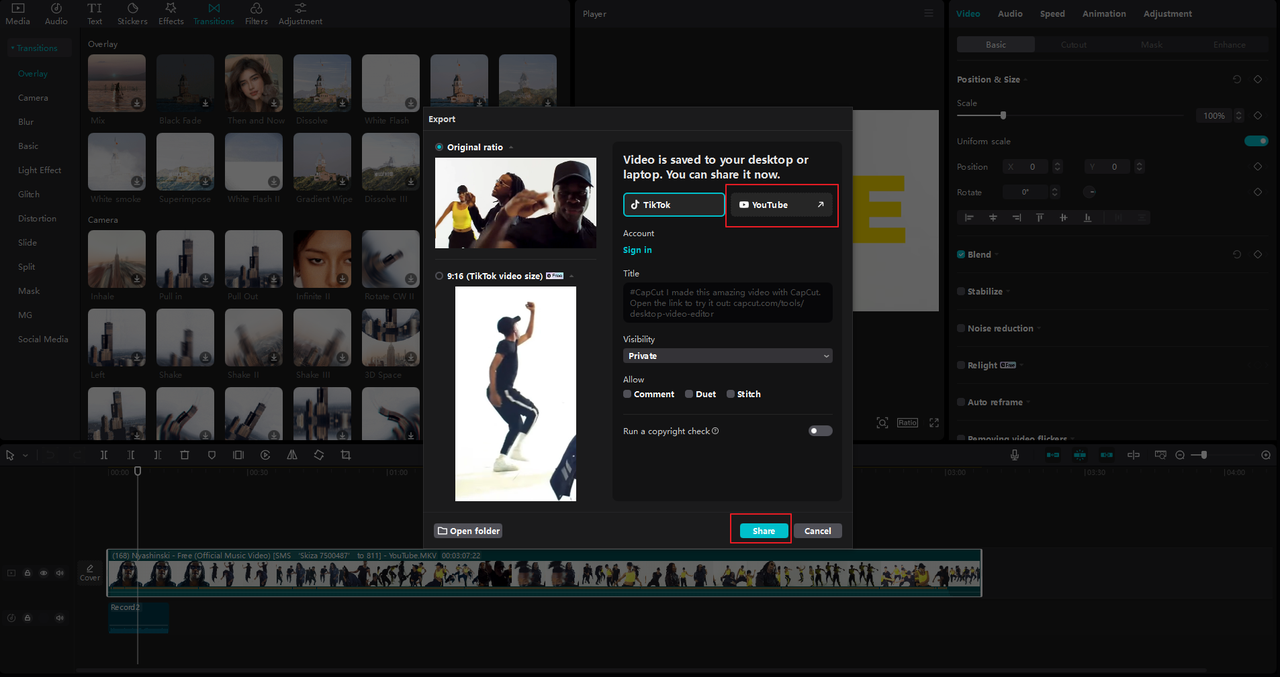Open the Visibility Private dropdown

point(727,356)
